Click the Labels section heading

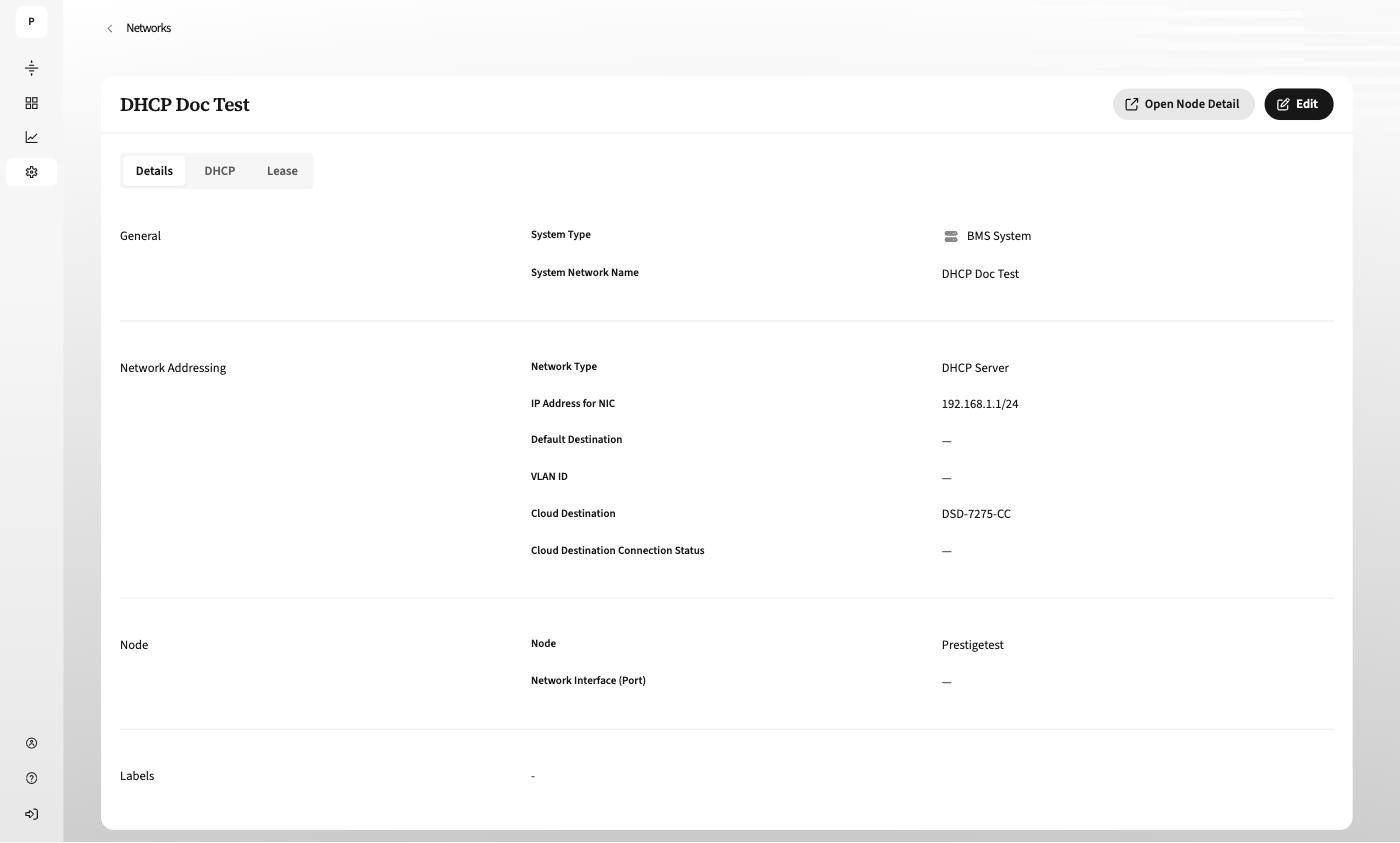tap(137, 776)
